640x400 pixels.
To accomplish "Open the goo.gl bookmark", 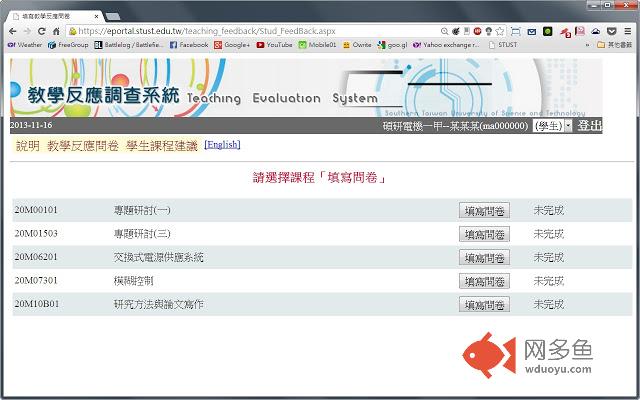I will (392, 45).
